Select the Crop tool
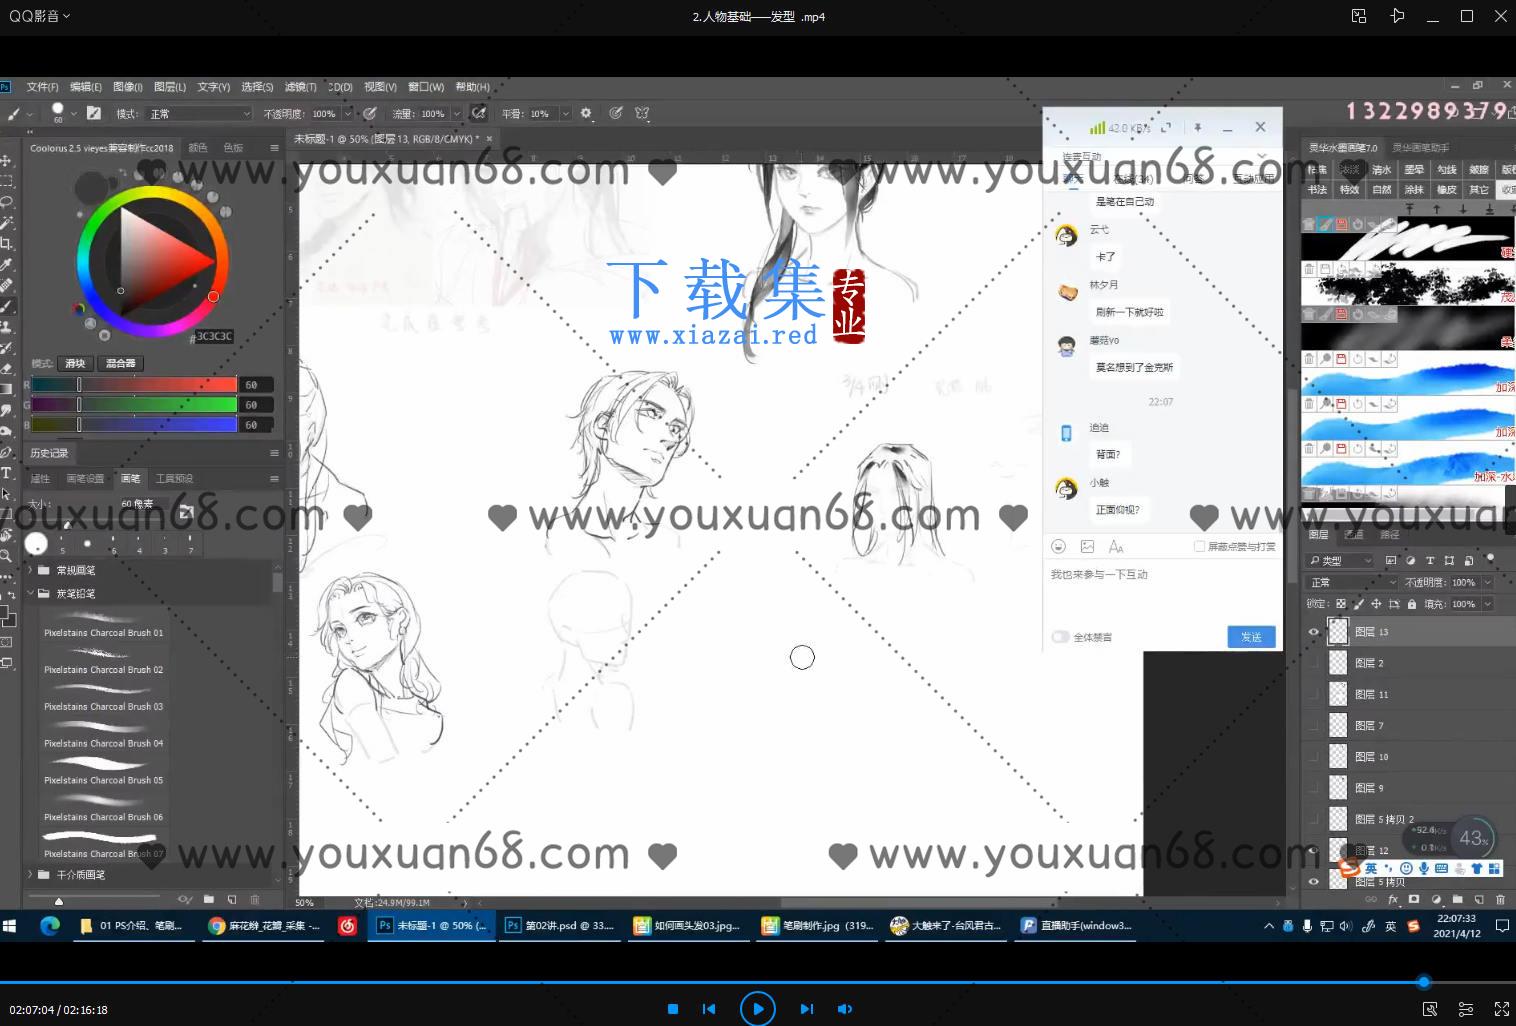The image size is (1516, 1026). (x=6, y=243)
